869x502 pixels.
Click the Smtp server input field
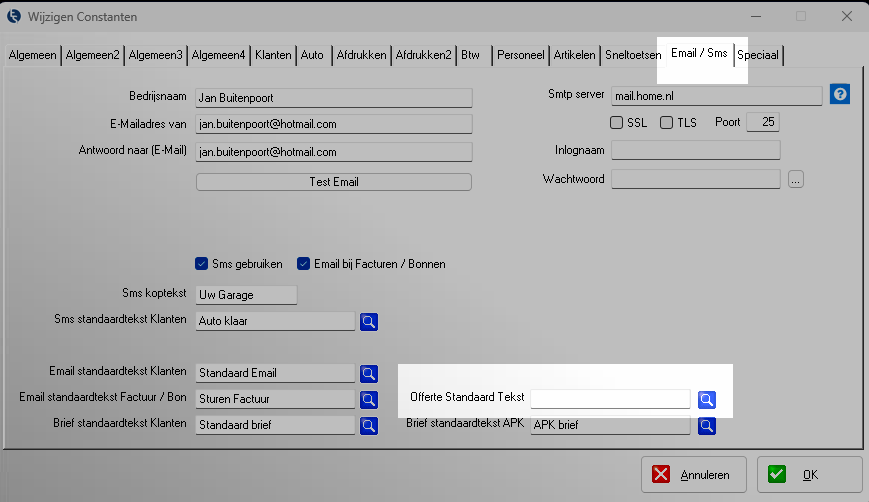(x=716, y=96)
